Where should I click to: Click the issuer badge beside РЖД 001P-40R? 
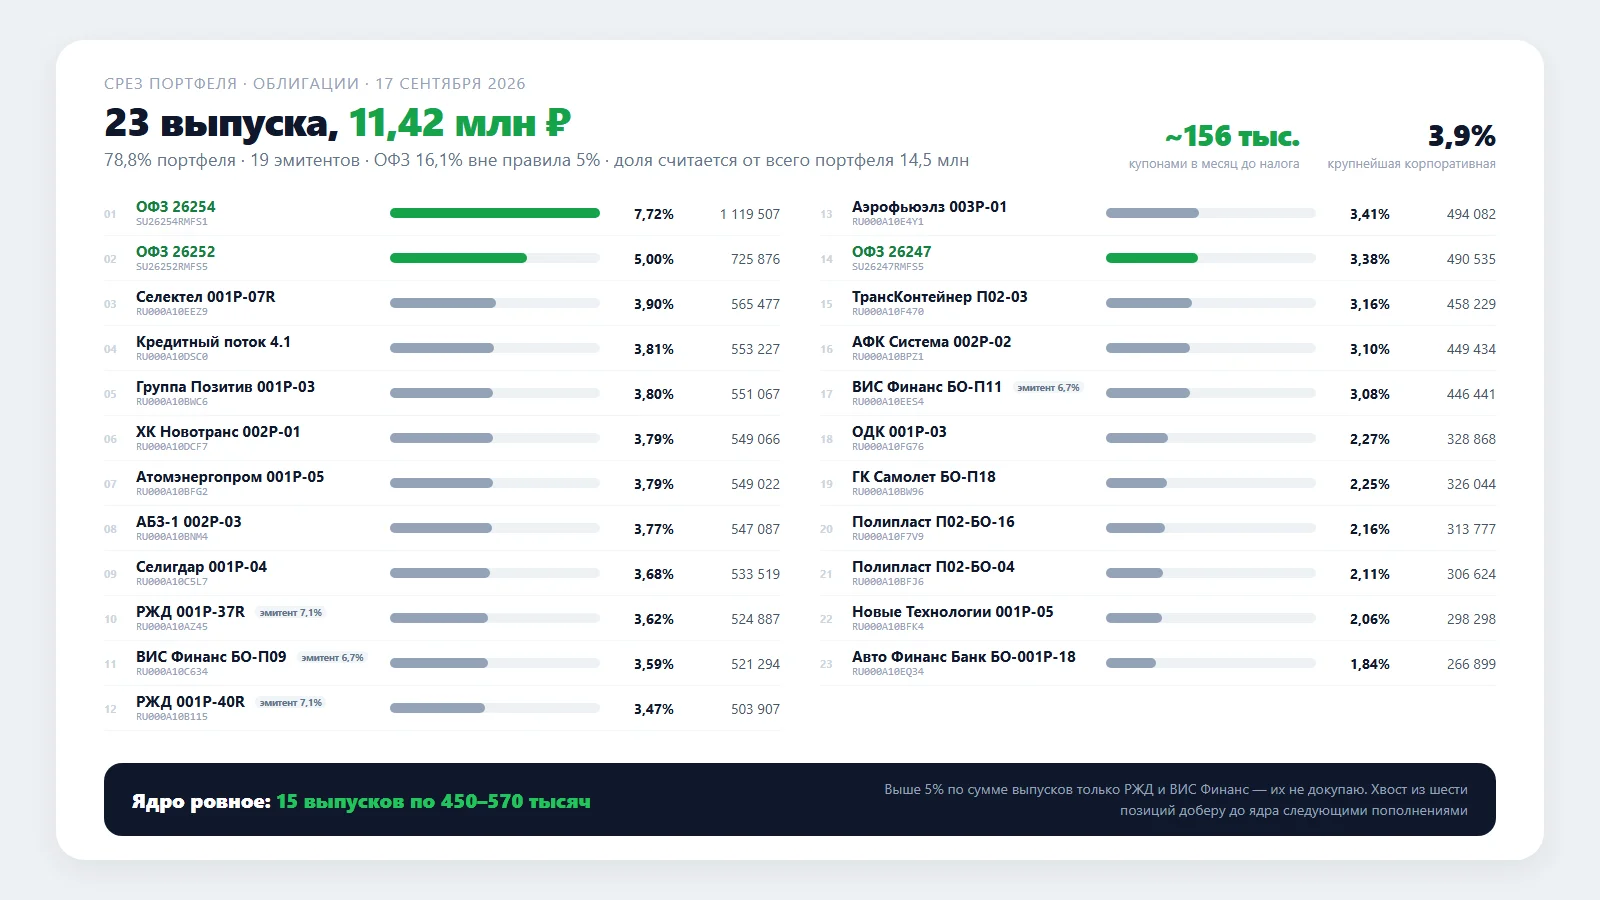(x=291, y=703)
